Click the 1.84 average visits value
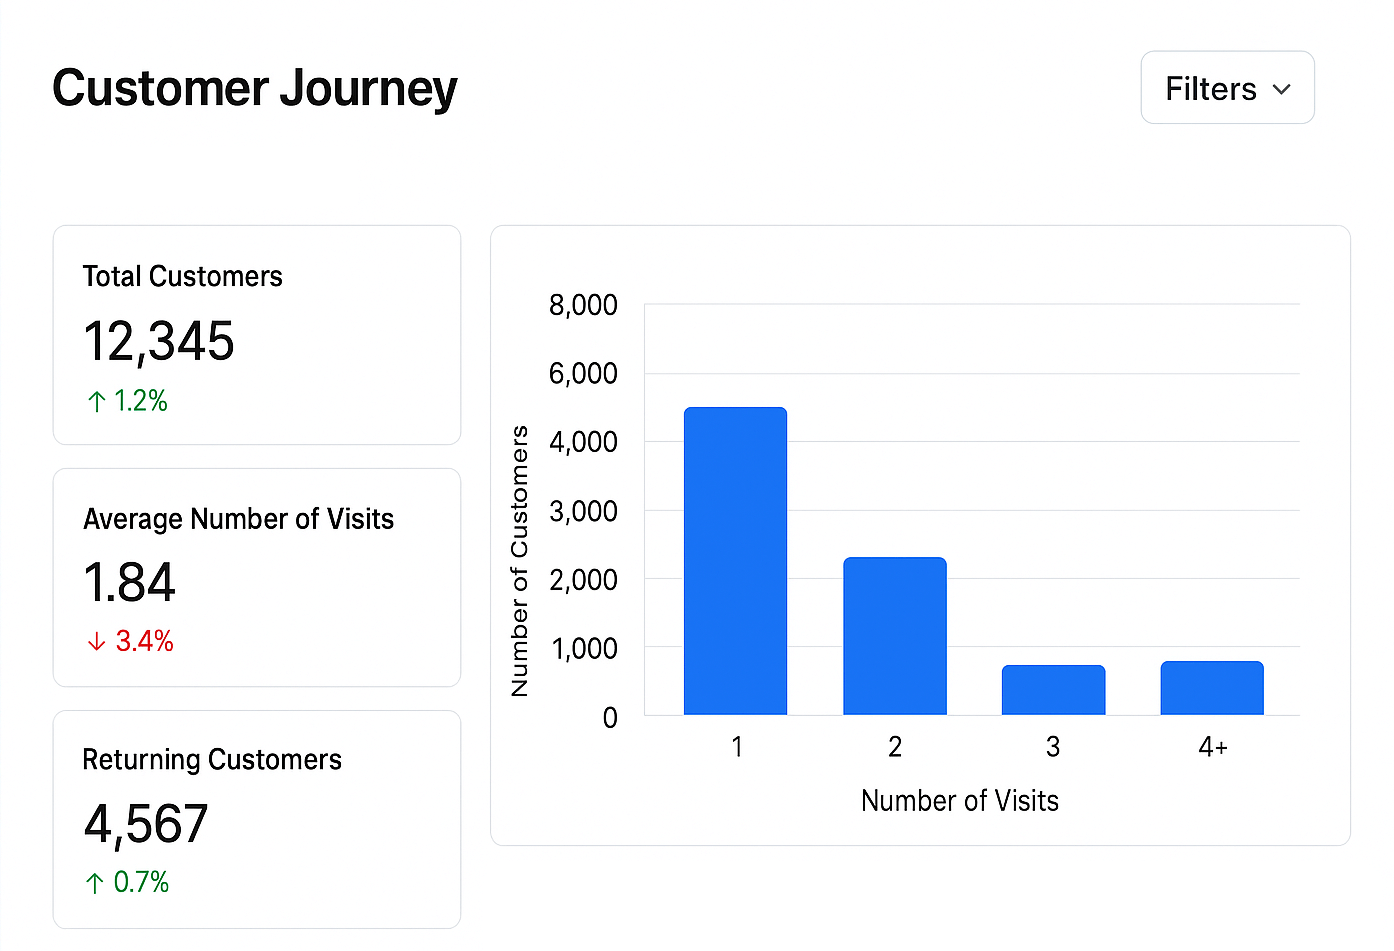 tap(130, 582)
